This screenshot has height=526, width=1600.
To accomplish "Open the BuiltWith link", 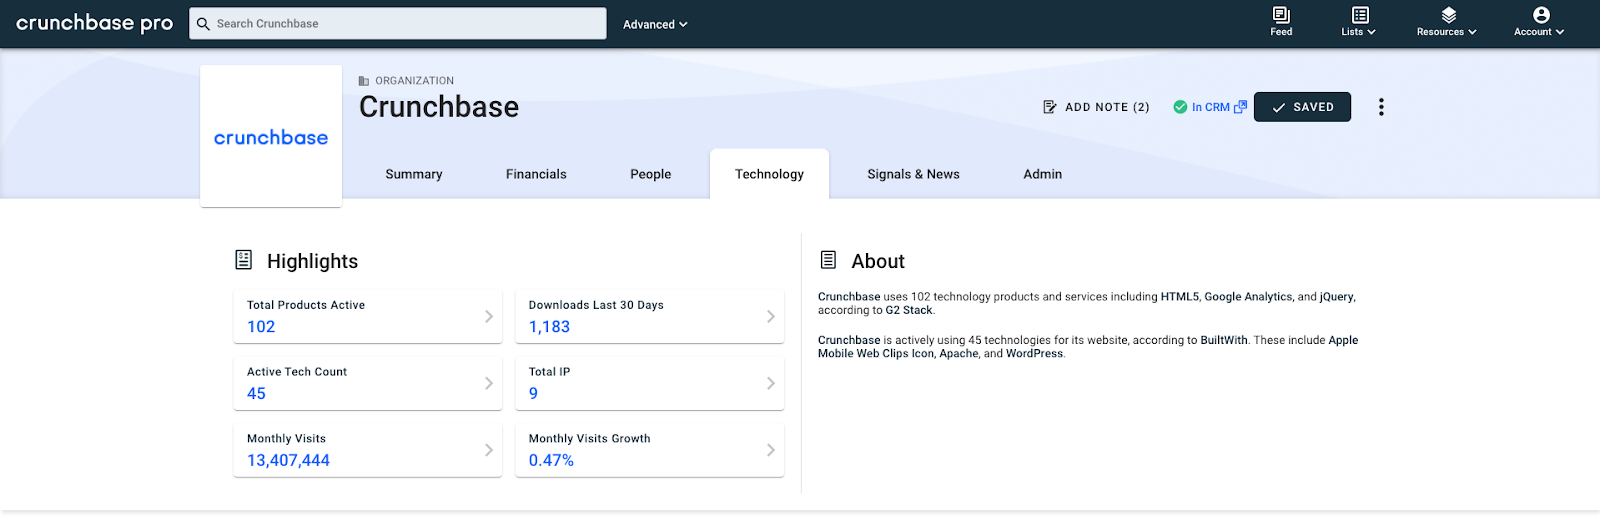I will [1224, 340].
